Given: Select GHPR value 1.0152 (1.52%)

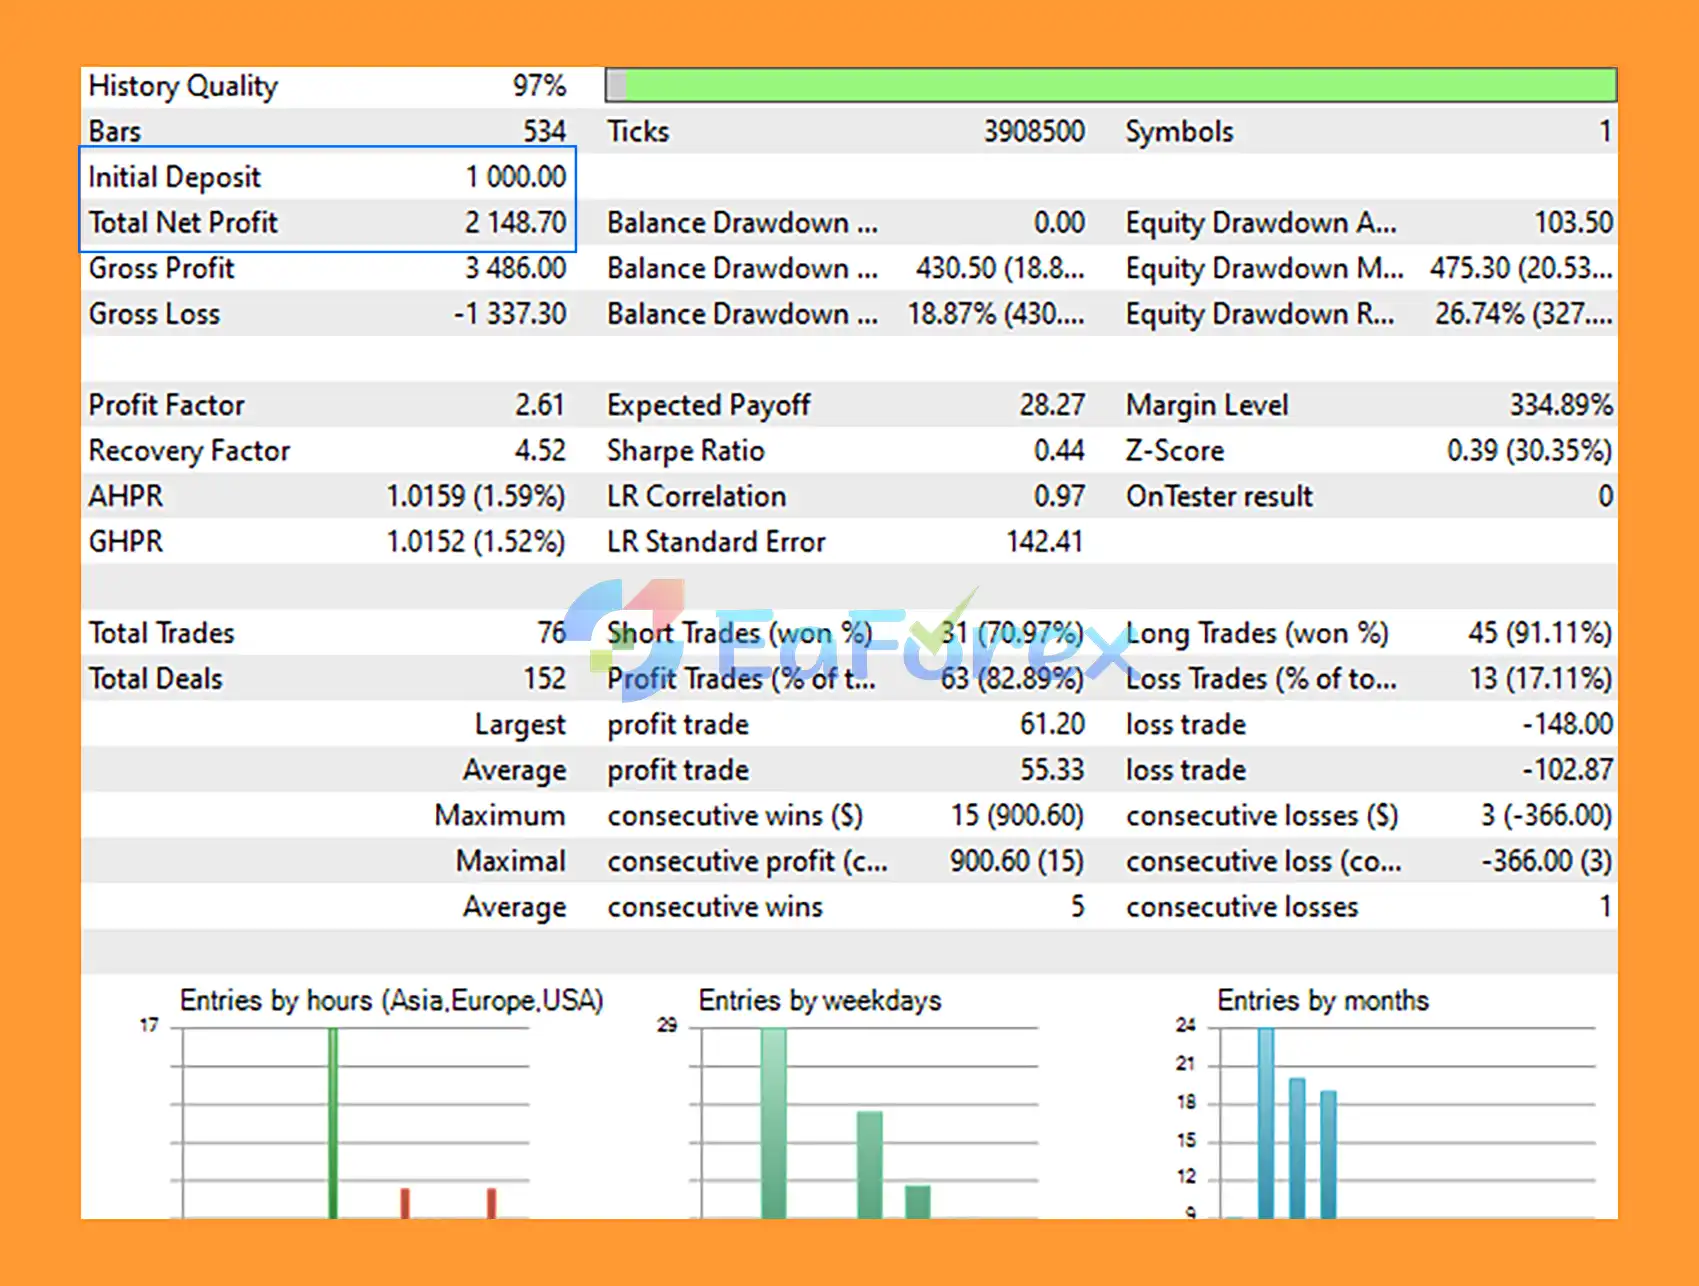Looking at the screenshot, I should point(476,542).
